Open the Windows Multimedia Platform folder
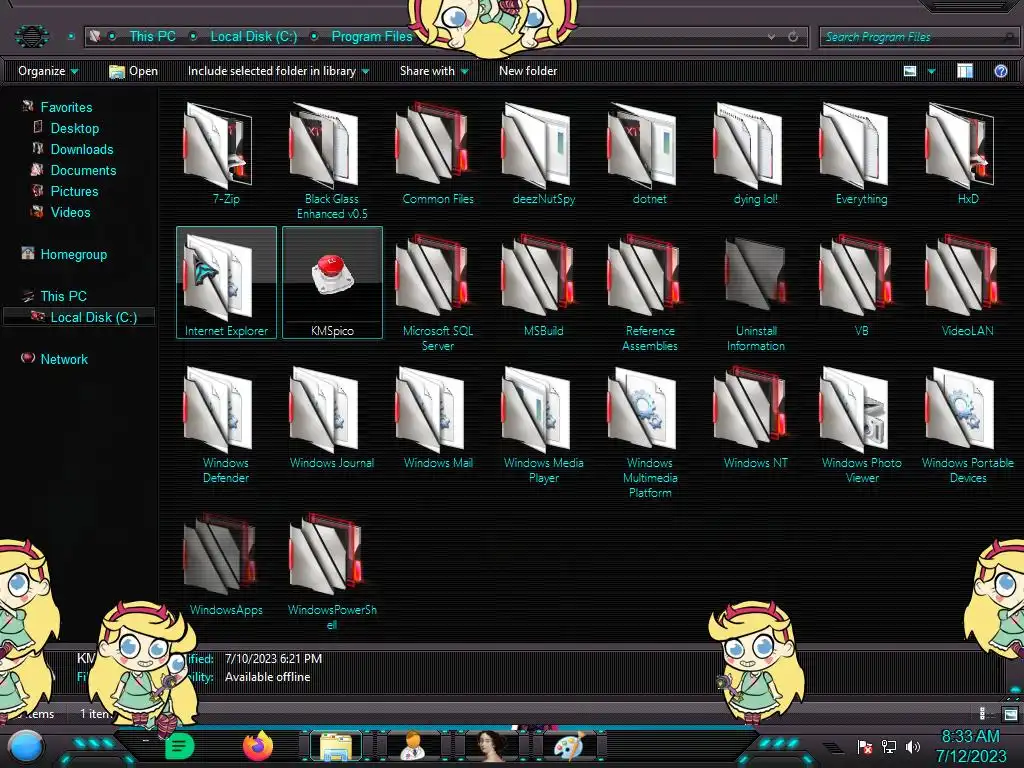This screenshot has width=1024, height=768. [649, 432]
